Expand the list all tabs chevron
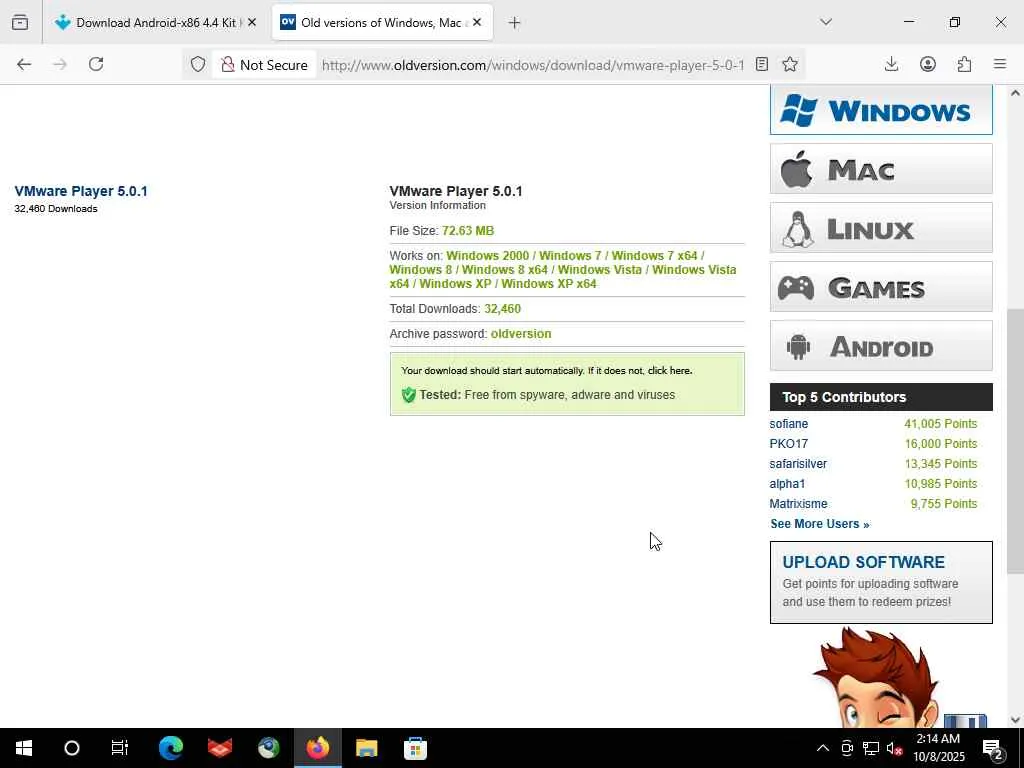This screenshot has height=768, width=1024. click(826, 22)
